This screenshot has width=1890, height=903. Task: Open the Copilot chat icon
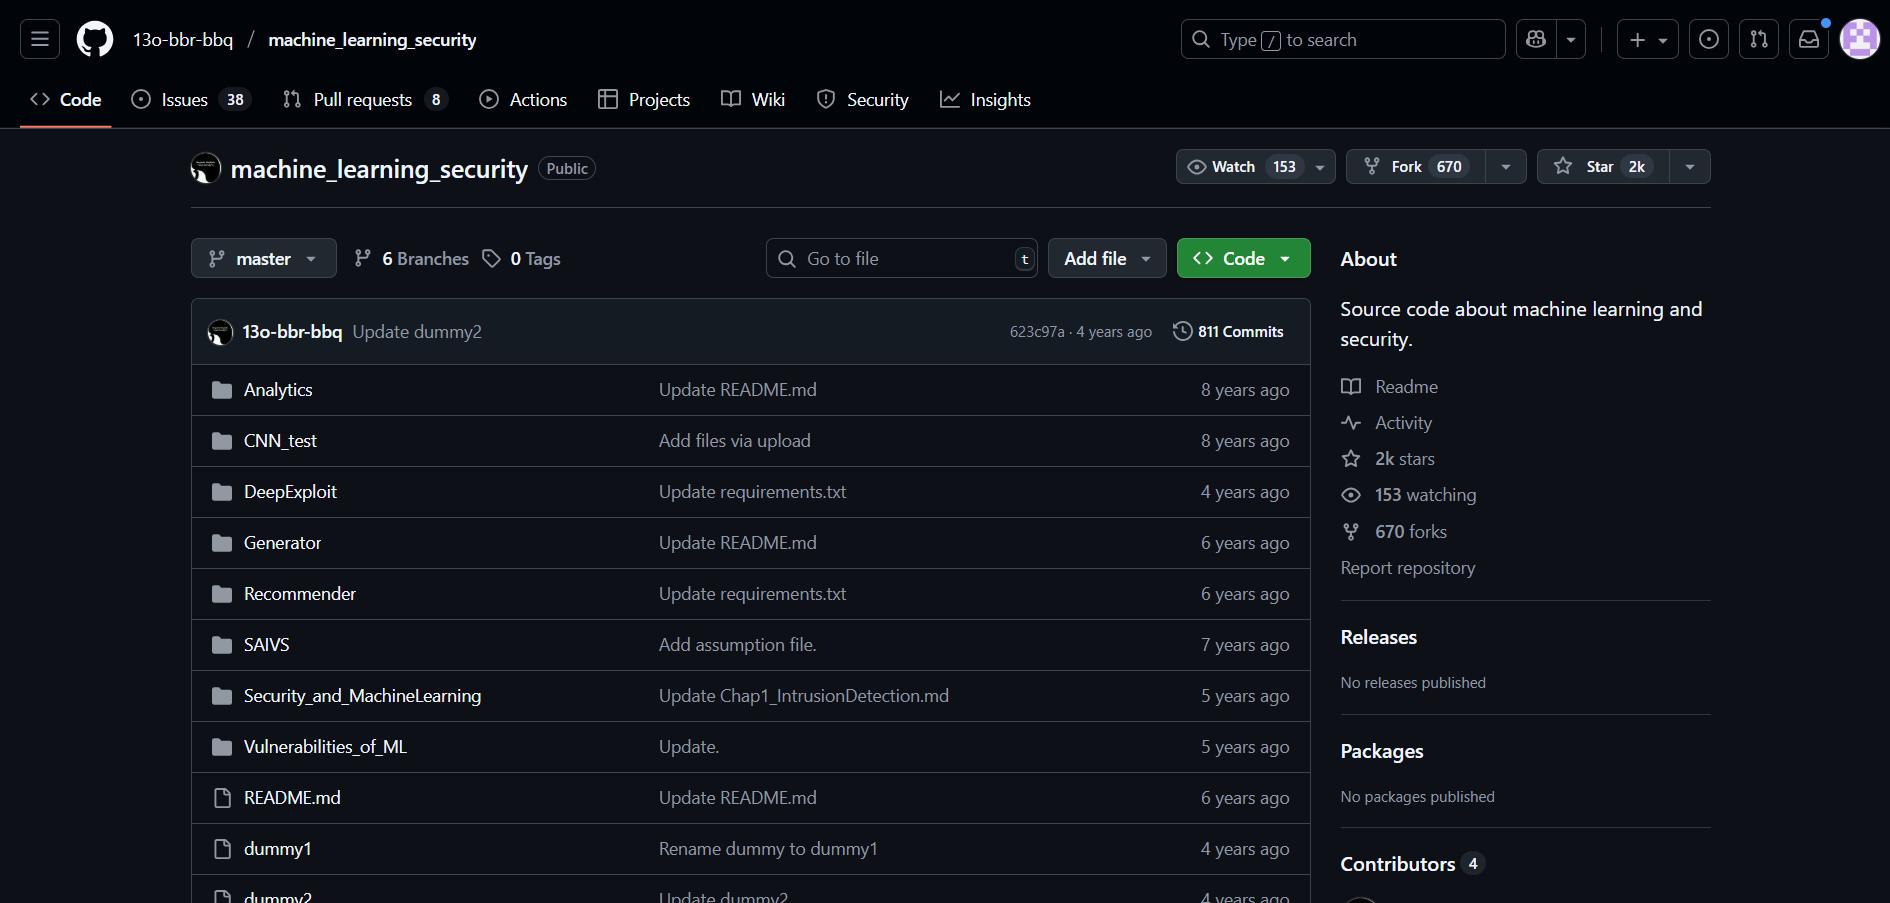(1536, 39)
